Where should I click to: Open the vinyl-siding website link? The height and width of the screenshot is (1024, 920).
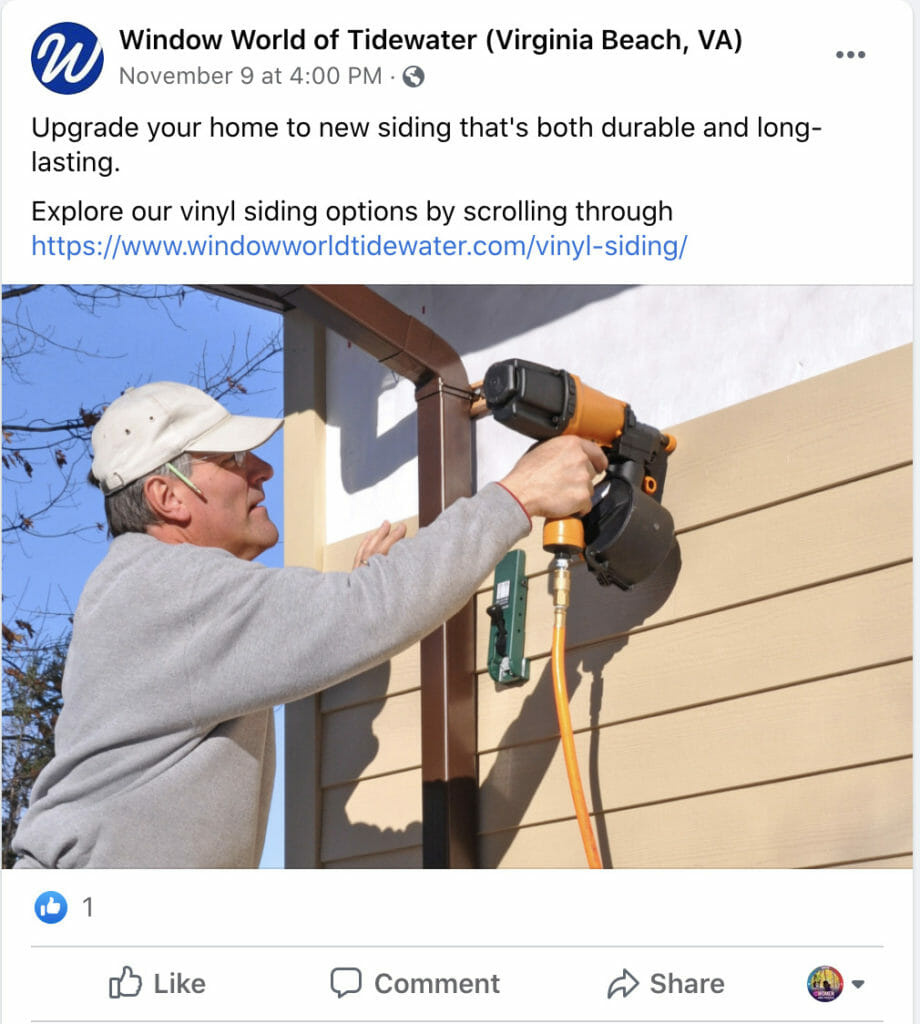(359, 246)
